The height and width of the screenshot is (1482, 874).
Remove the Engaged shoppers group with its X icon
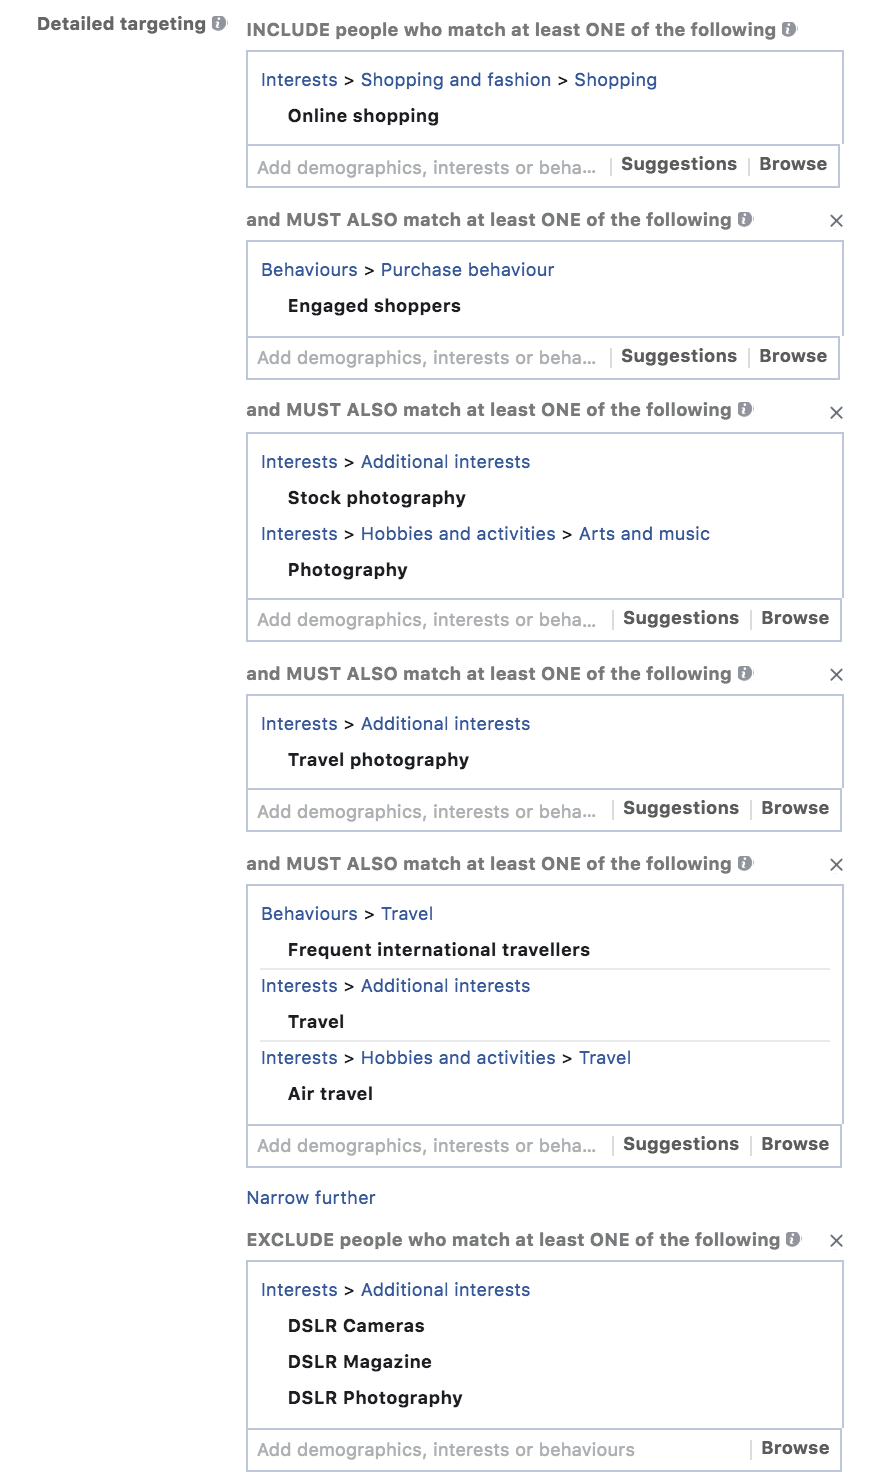[836, 221]
